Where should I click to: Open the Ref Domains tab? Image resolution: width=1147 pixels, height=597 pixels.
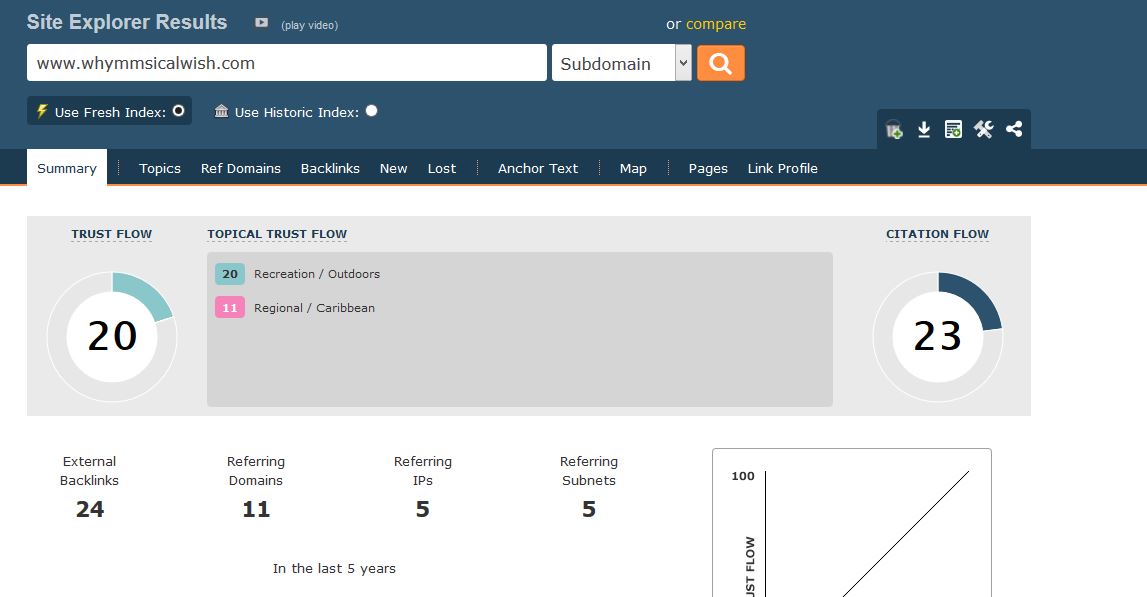tap(241, 168)
